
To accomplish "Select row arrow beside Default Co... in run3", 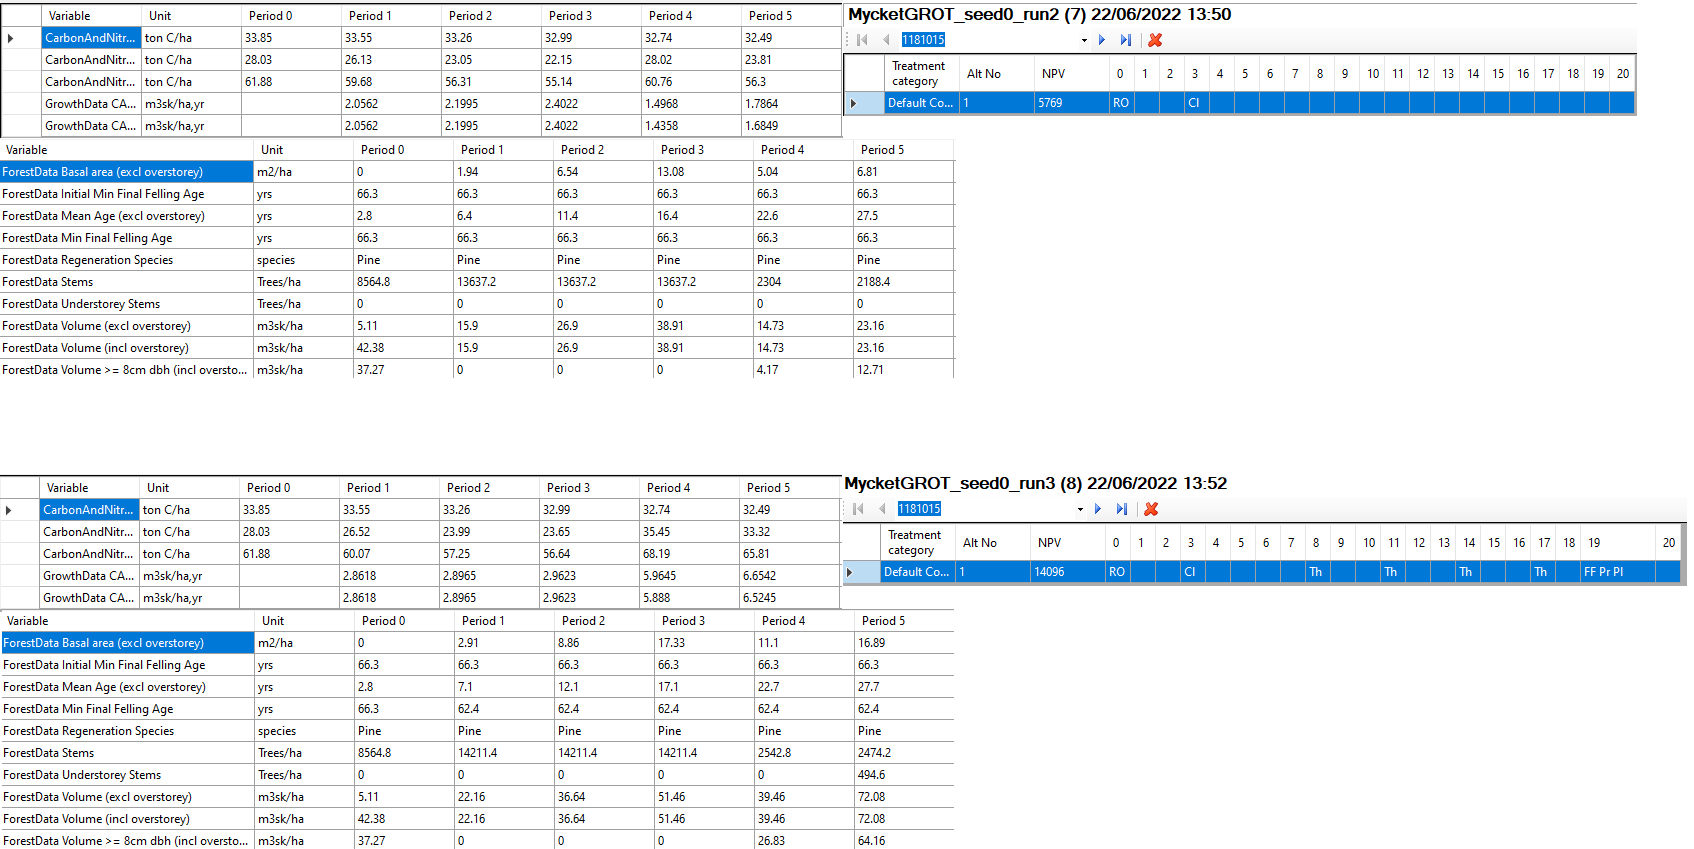I will pyautogui.click(x=850, y=572).
